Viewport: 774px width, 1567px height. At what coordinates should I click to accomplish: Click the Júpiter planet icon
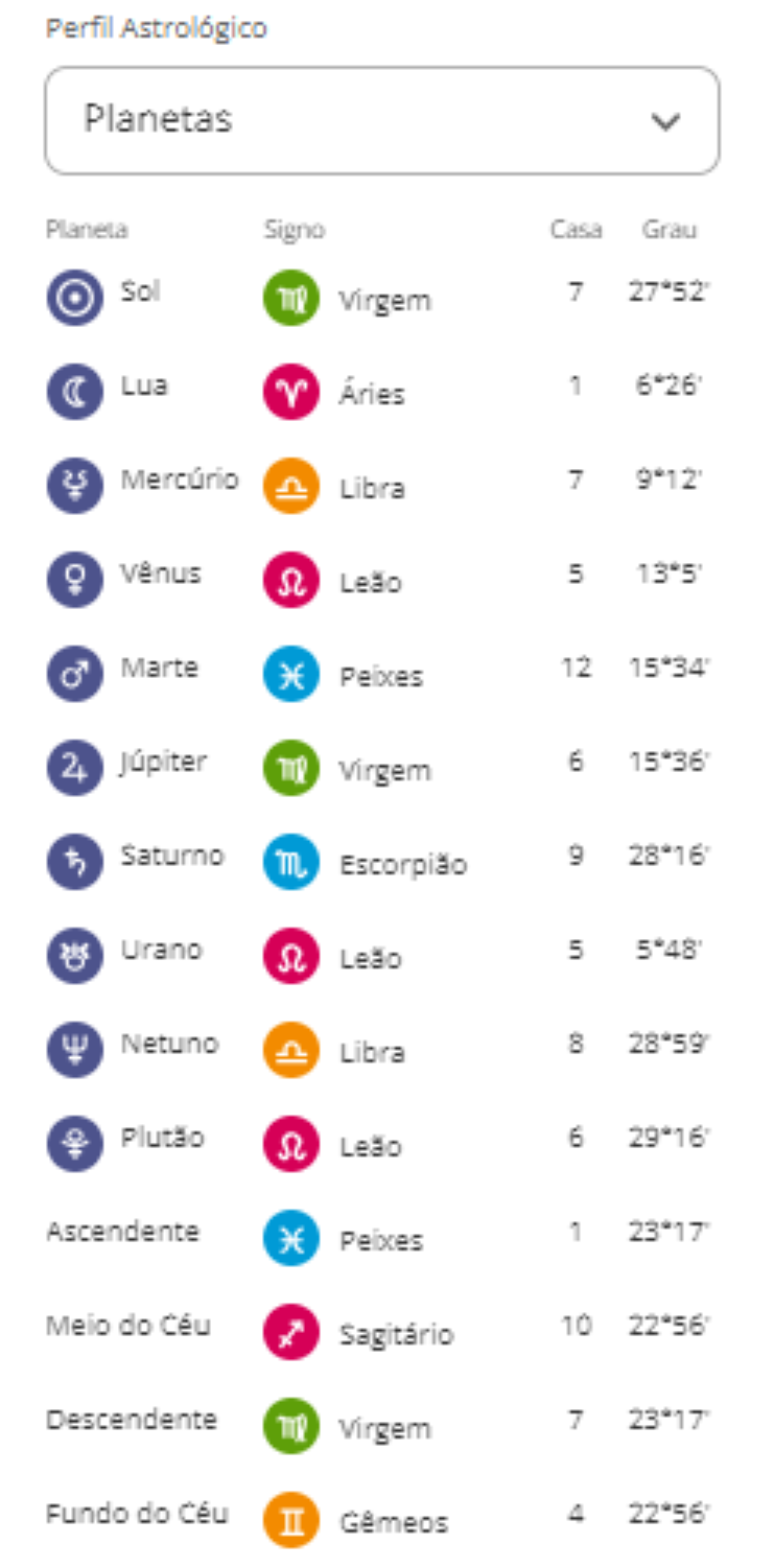click(x=75, y=767)
